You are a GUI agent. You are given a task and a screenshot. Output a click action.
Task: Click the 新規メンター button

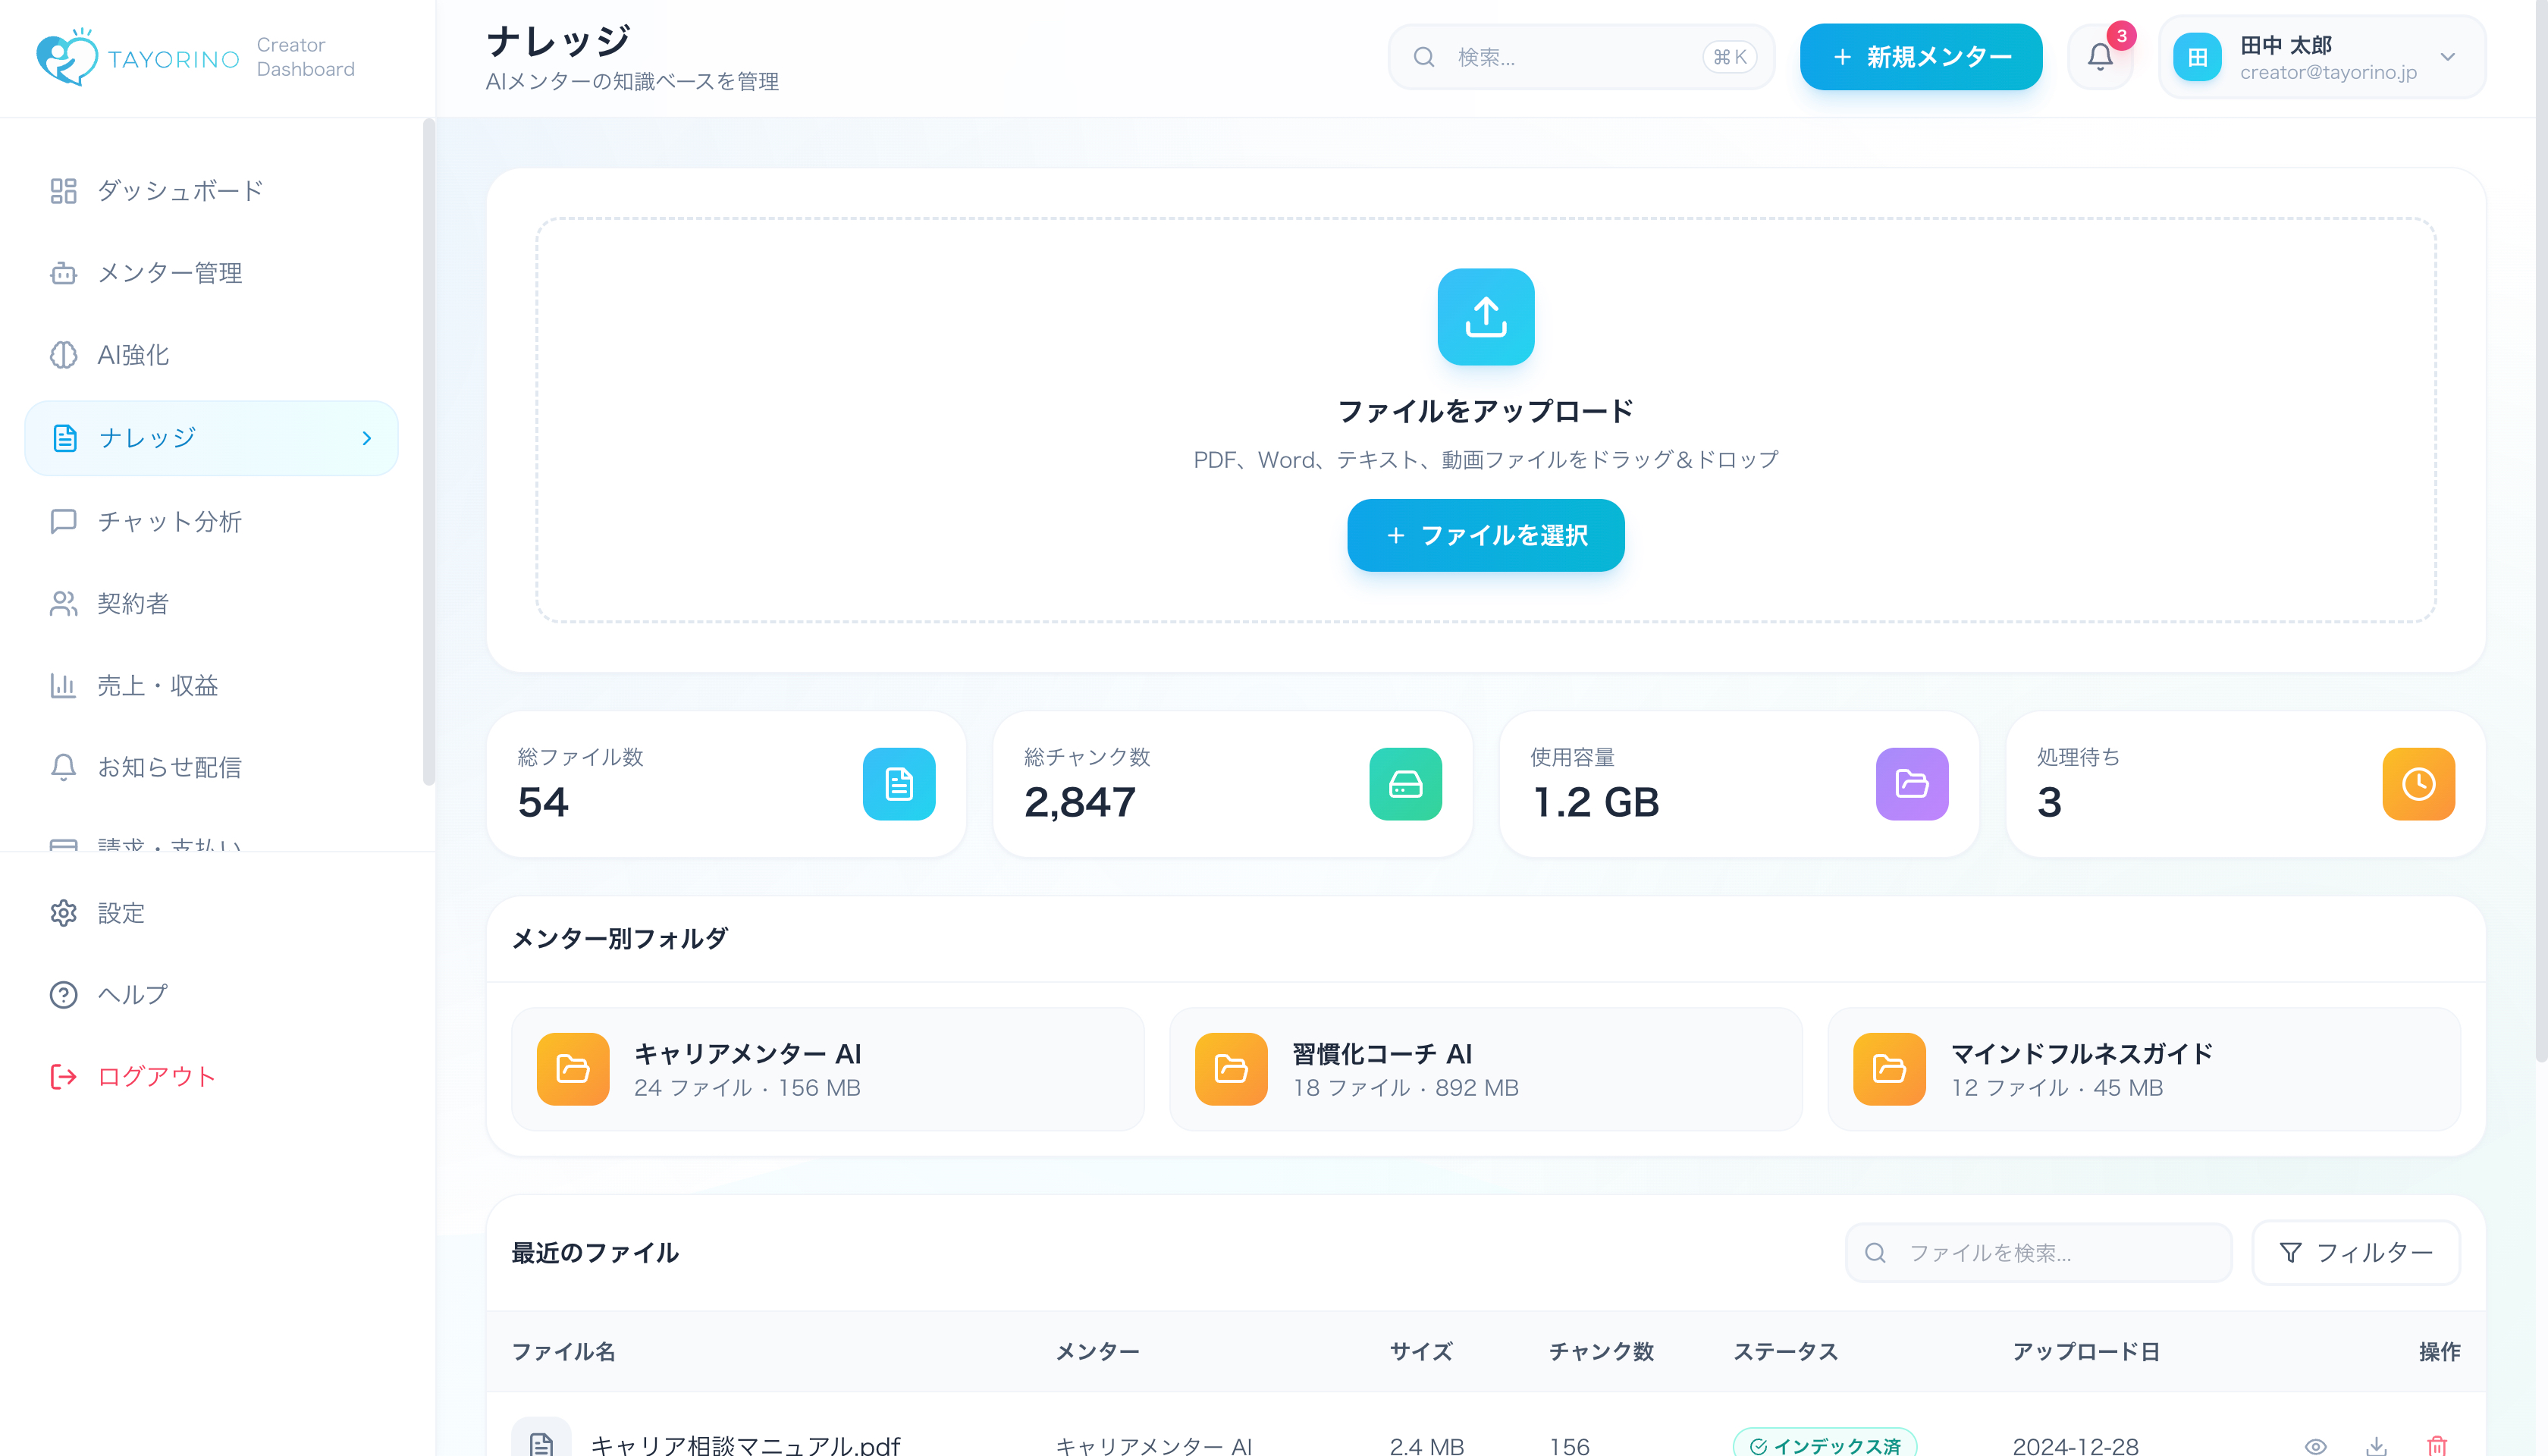click(x=1920, y=57)
